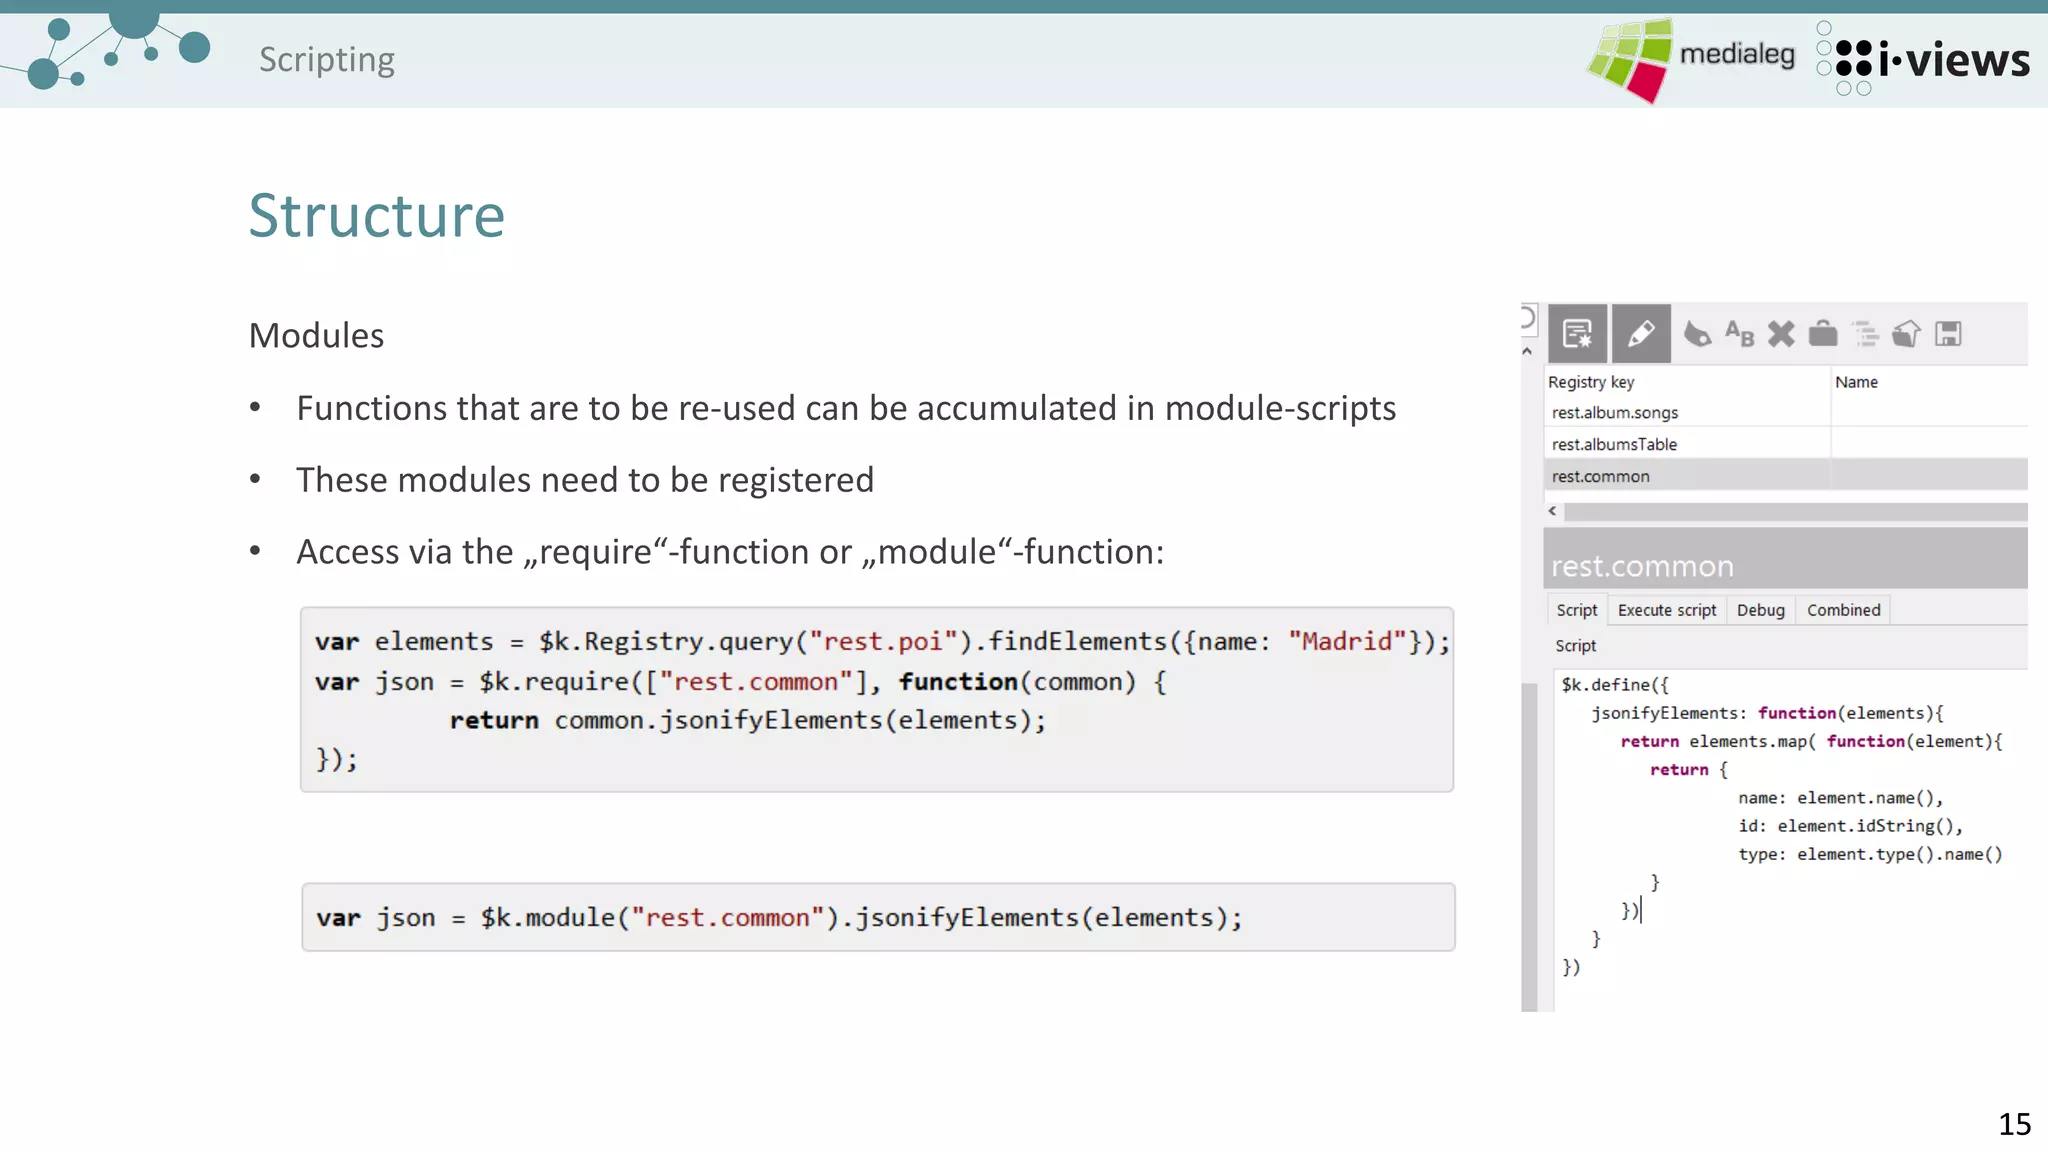
Task: Click the folder with arrow icon
Action: [1907, 333]
